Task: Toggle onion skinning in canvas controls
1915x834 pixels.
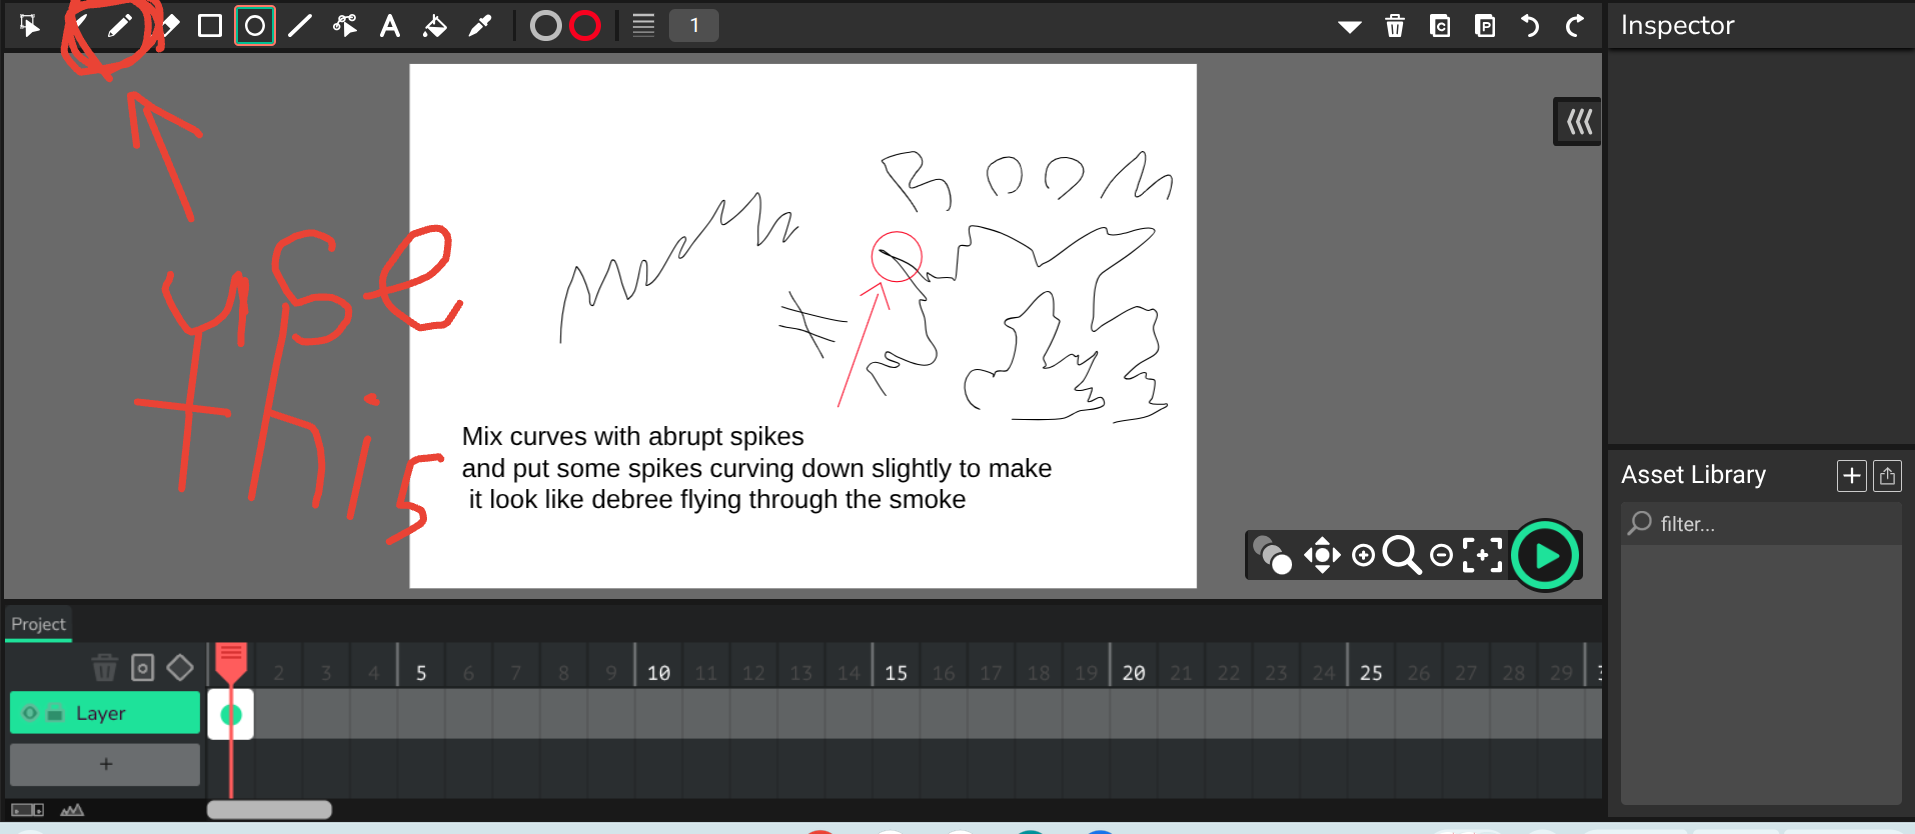Action: pos(1272,555)
